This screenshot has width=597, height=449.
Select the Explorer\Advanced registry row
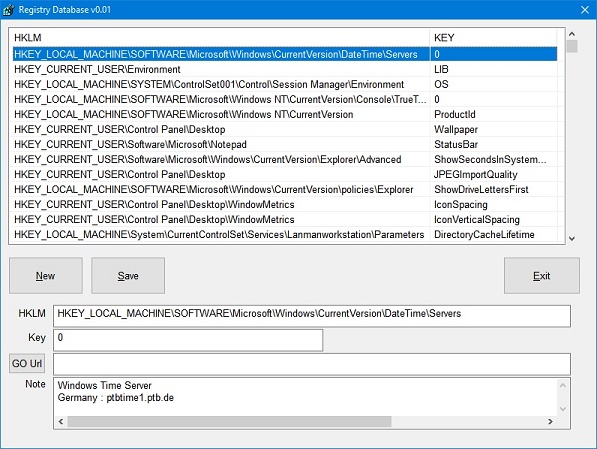(285, 159)
